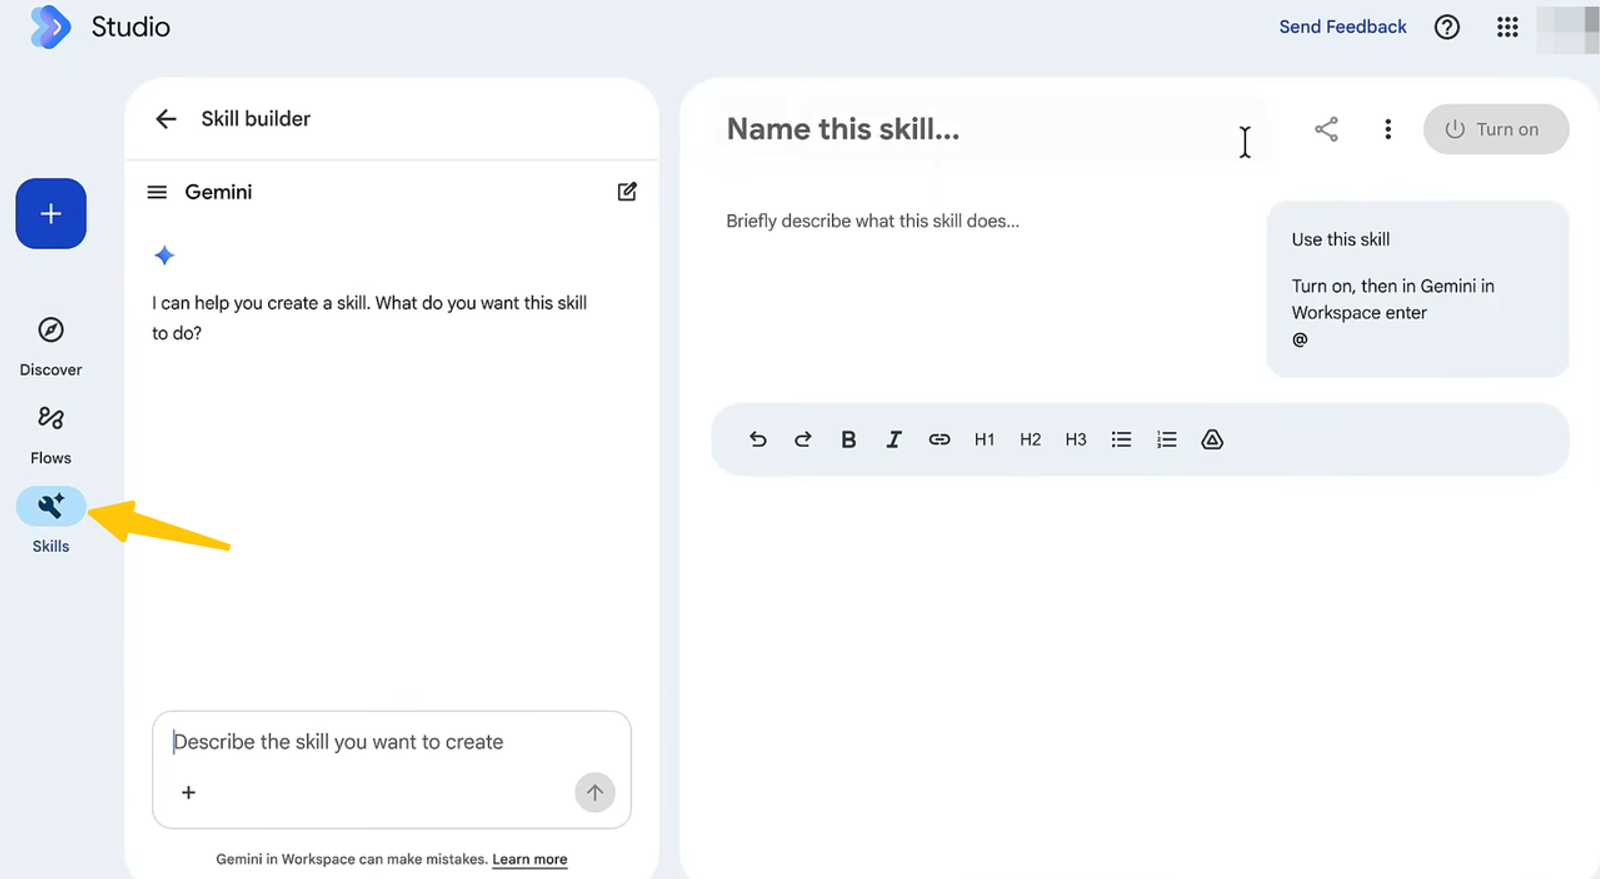Screen dimensions: 1600x879
Task: Open the Google apps grid
Action: [x=1507, y=27]
